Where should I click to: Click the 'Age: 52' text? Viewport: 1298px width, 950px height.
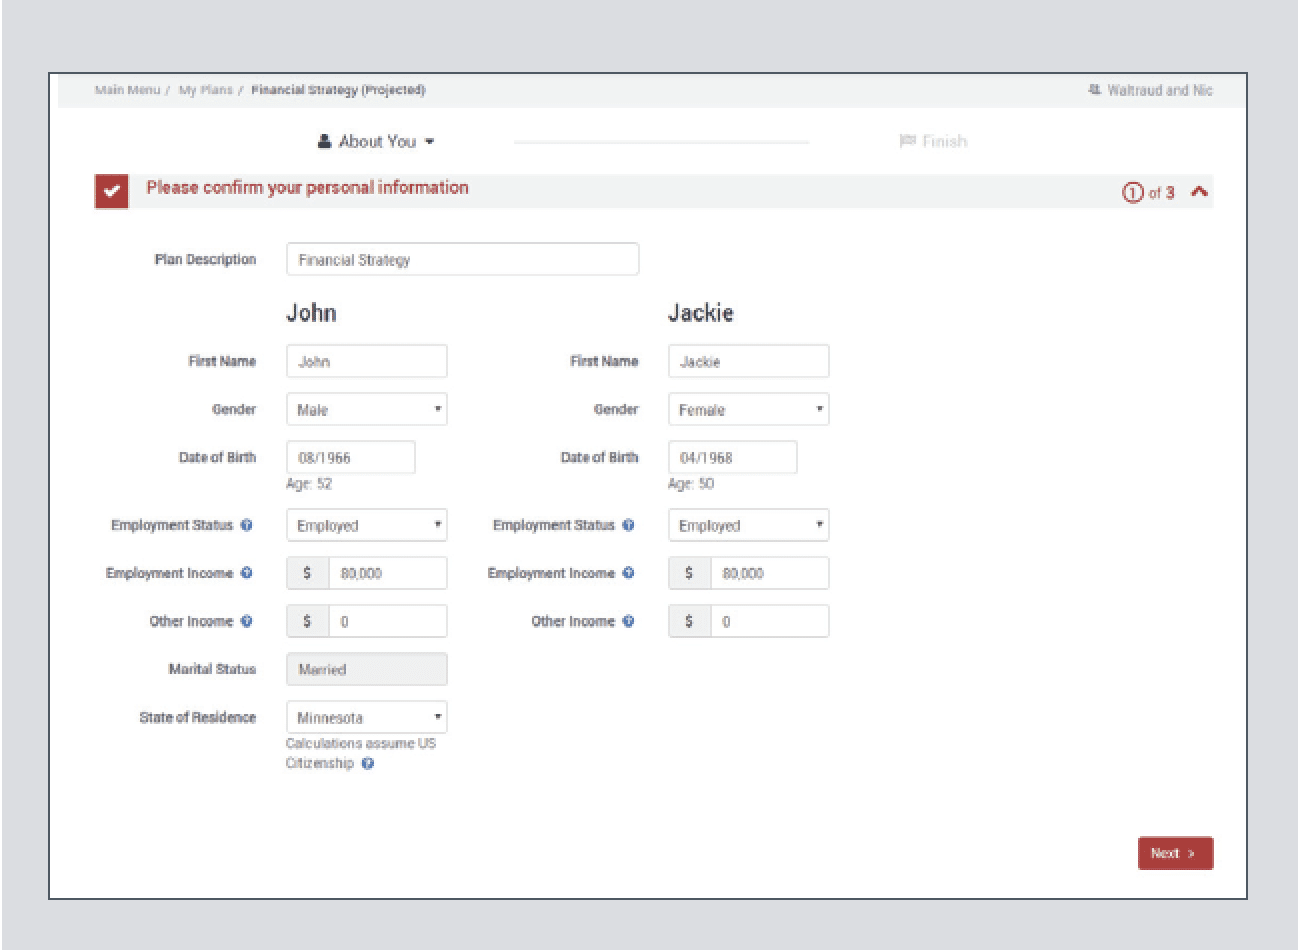(309, 484)
